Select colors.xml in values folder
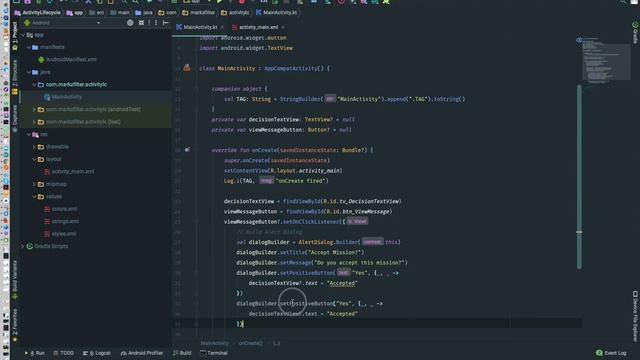 click(64, 209)
